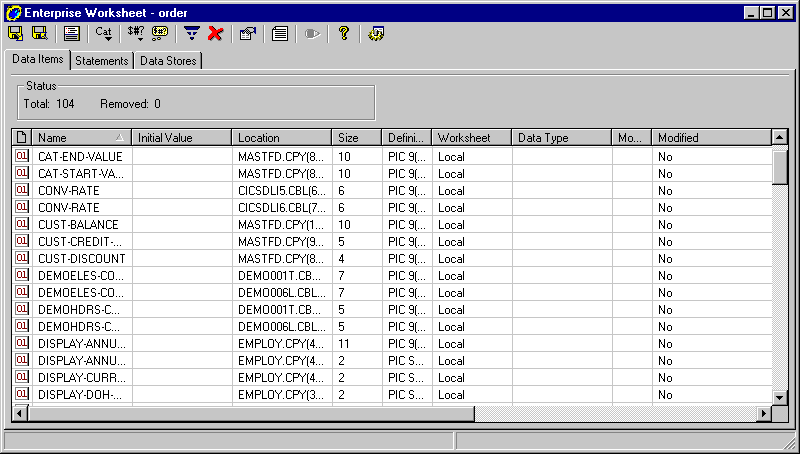Screen dimensions: 800x454
Task: Click the EMPLOY.CPY(3... location cell
Action: (282, 395)
